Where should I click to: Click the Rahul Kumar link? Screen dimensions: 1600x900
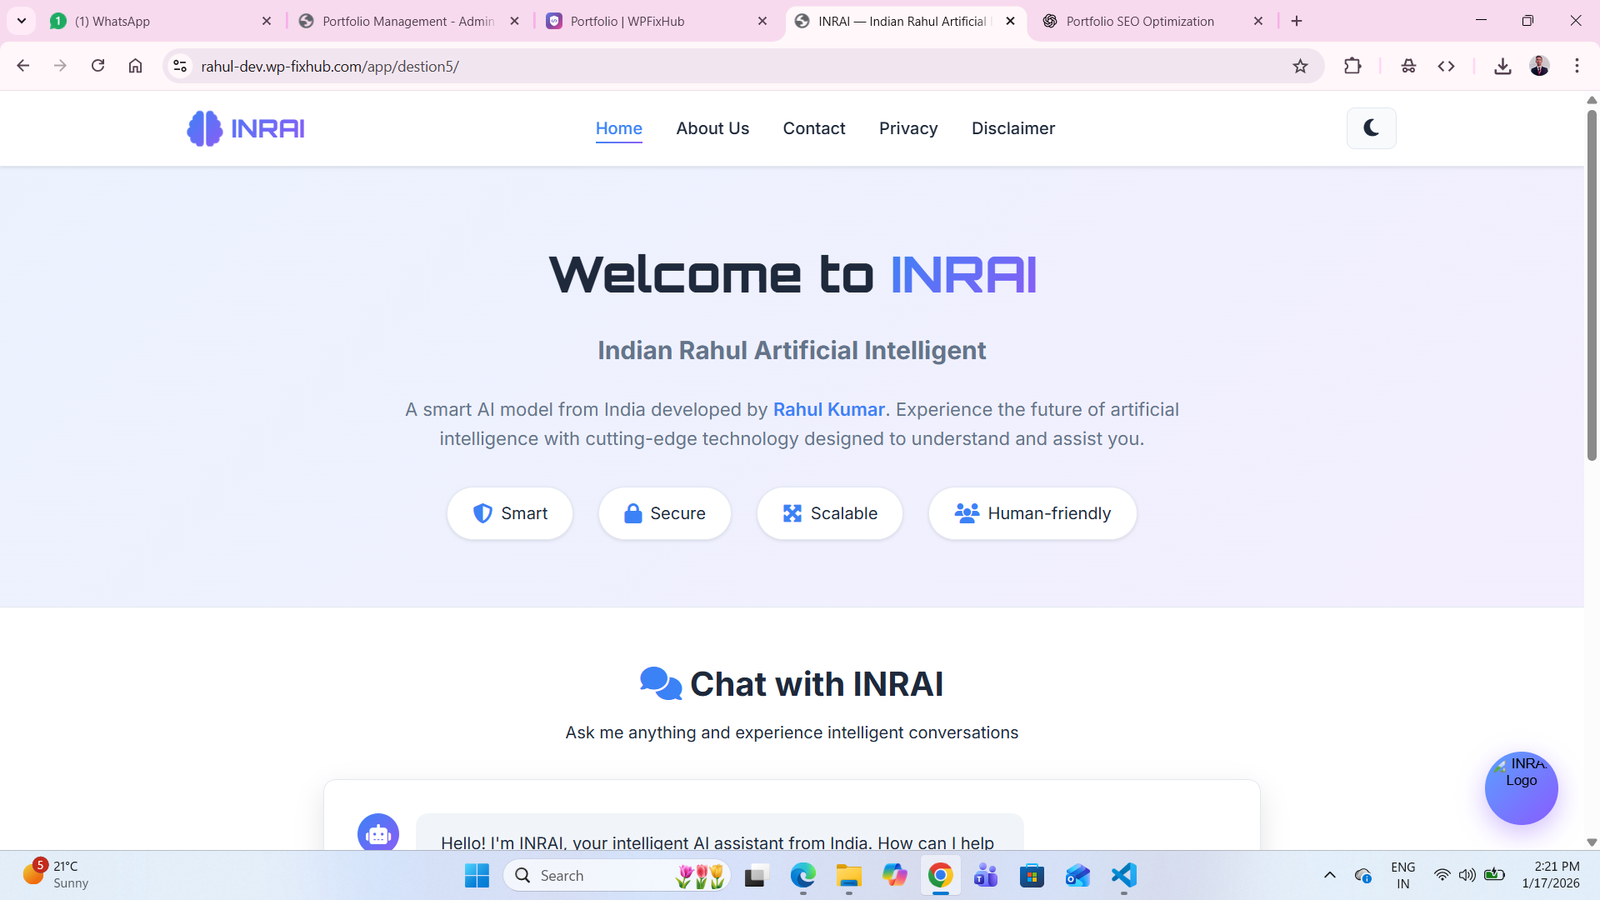point(828,409)
